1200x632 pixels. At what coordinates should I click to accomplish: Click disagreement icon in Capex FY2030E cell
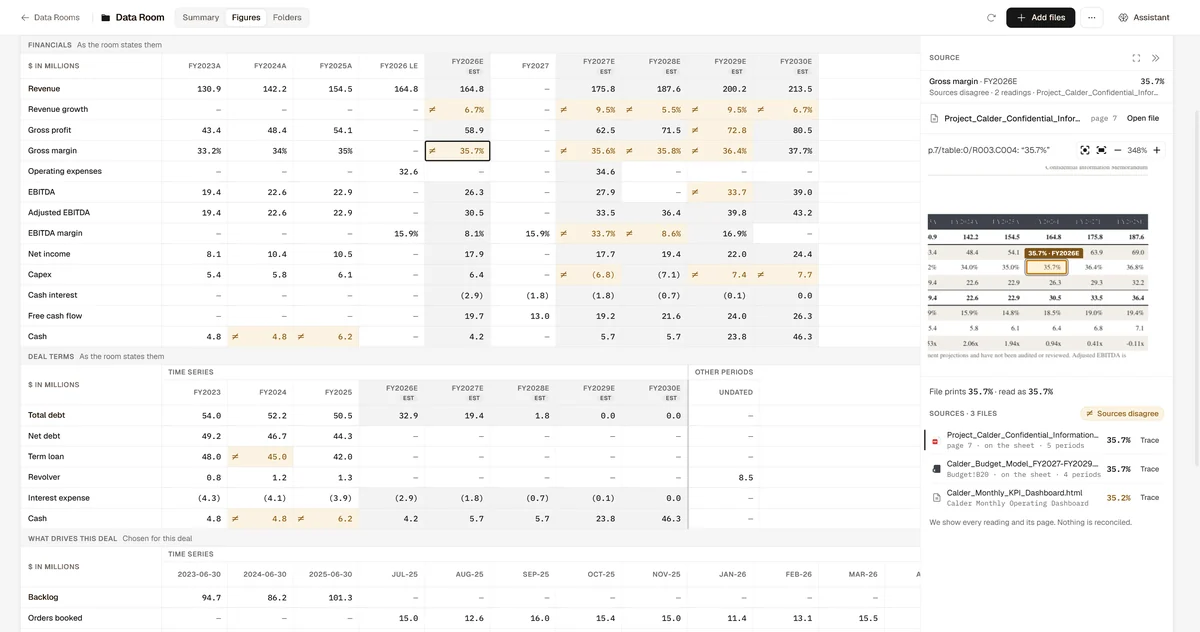pos(762,274)
